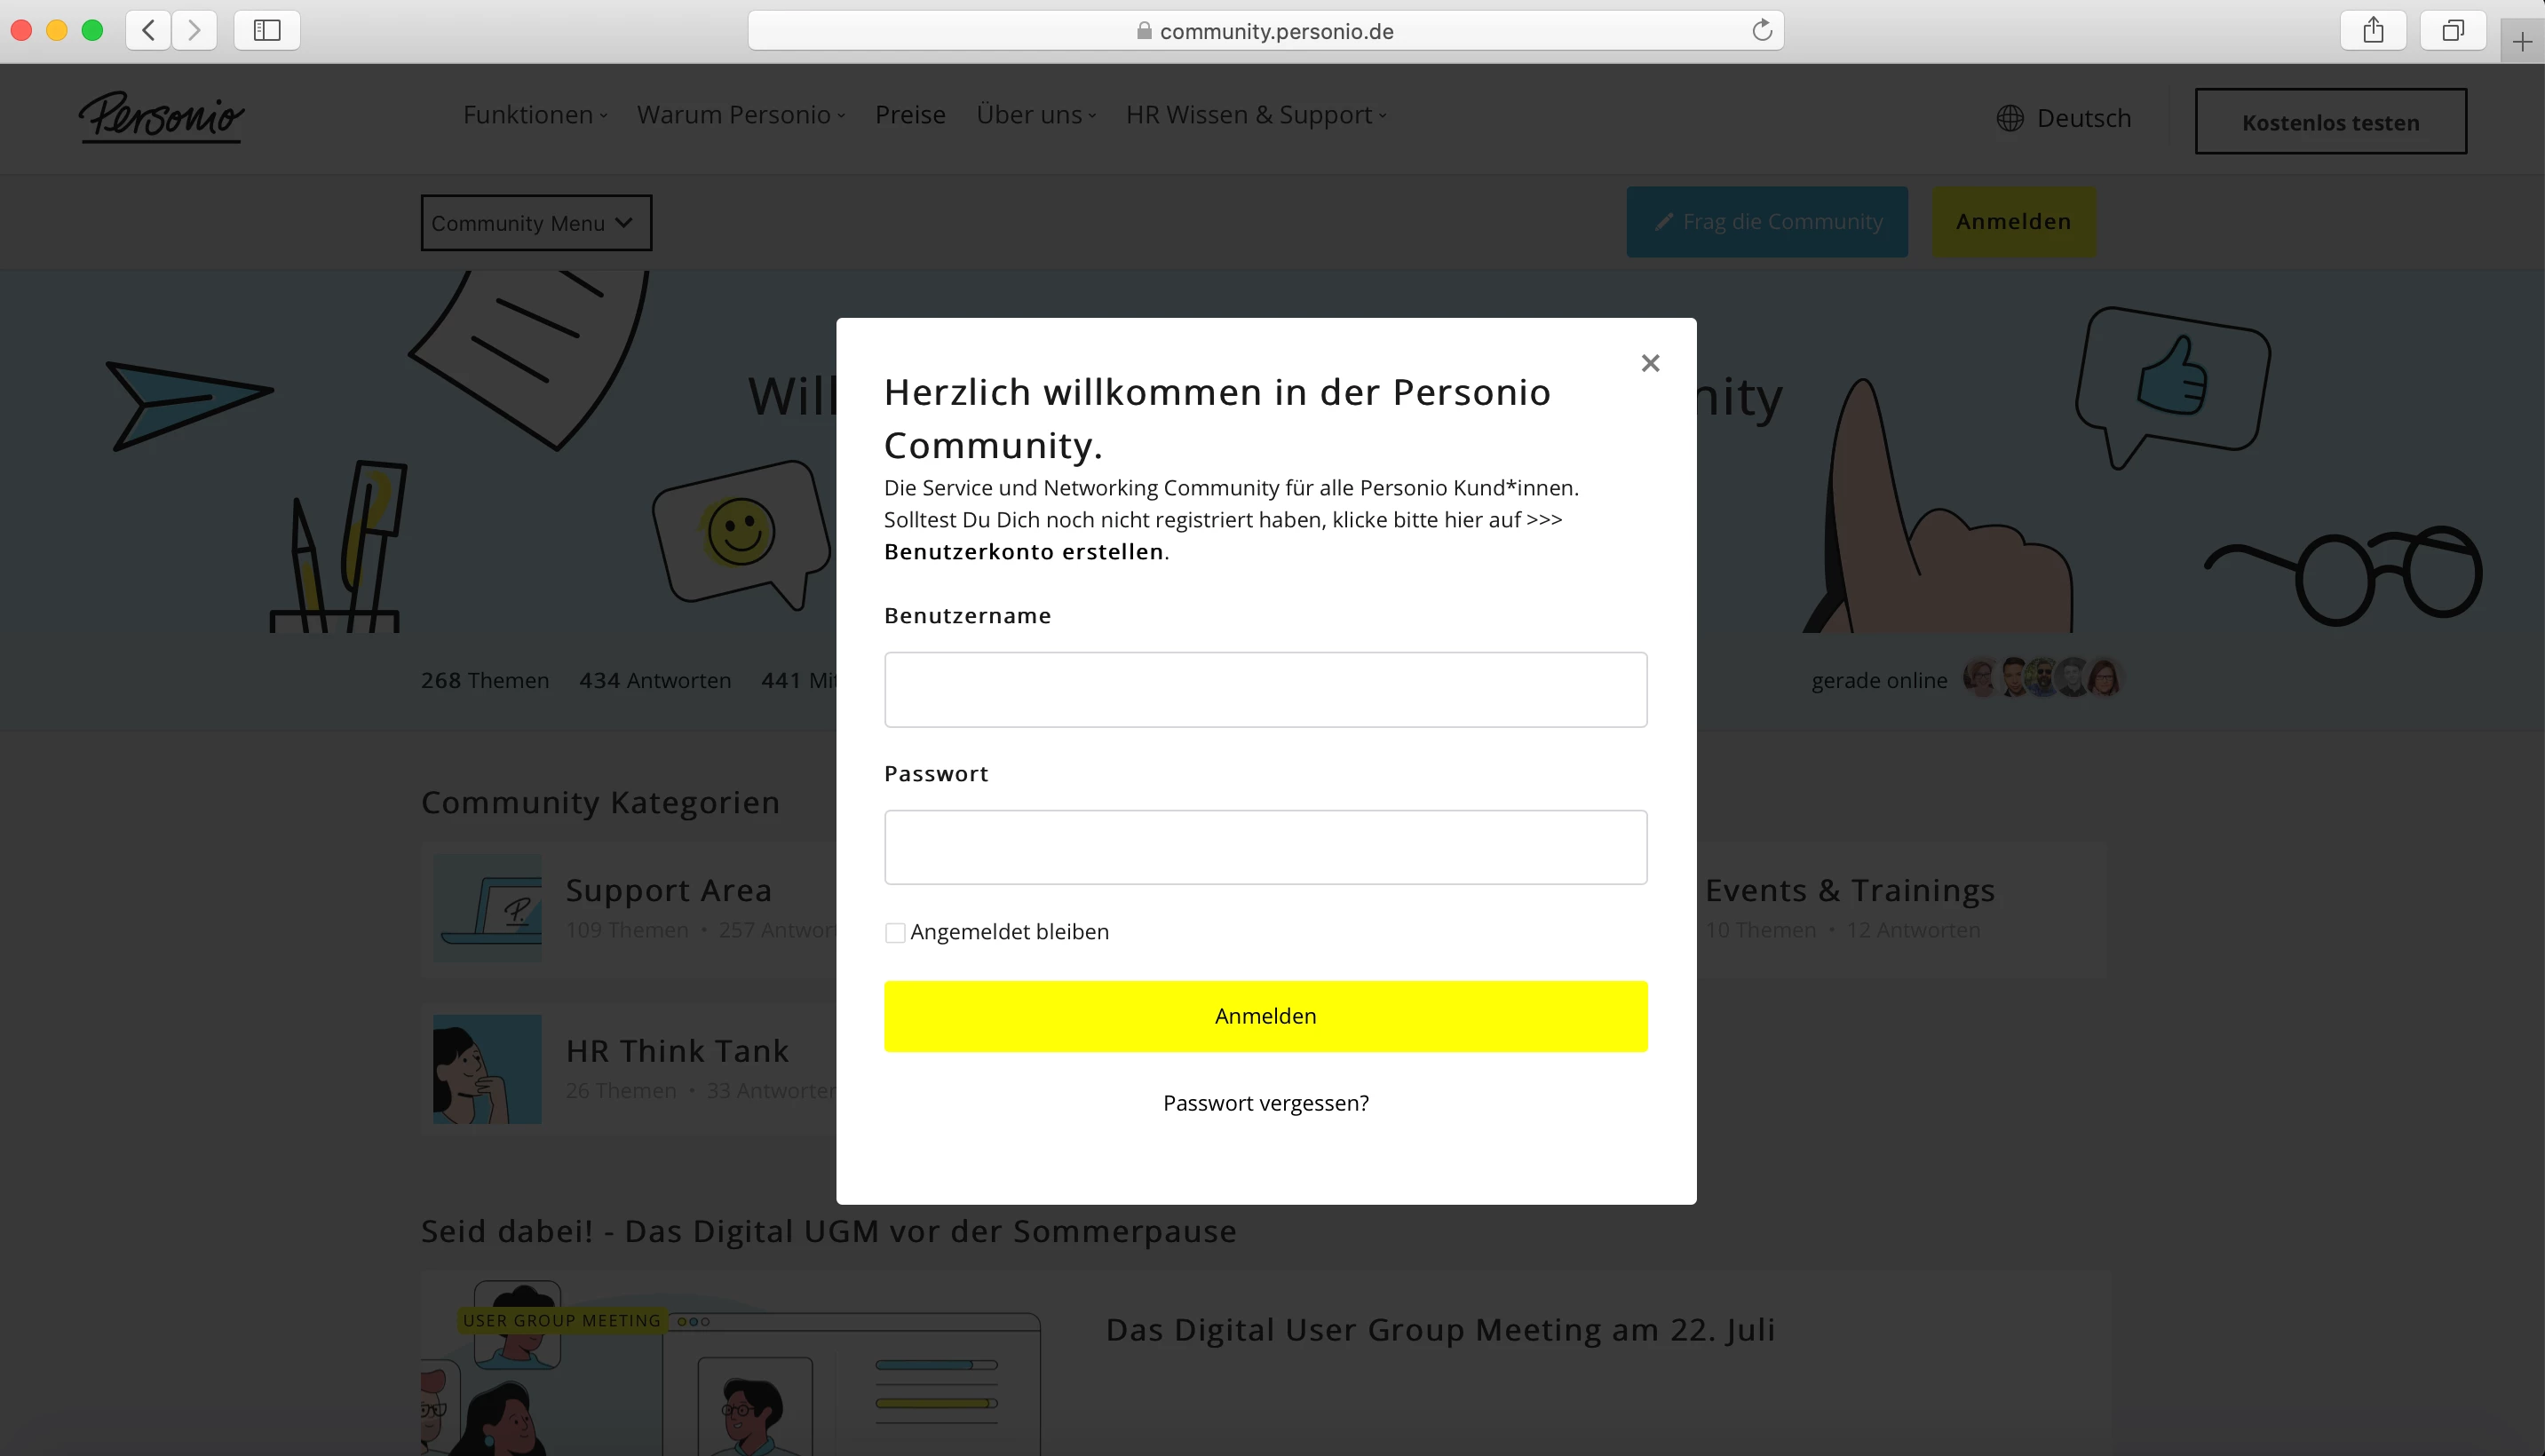Viewport: 2545px width, 1456px height.
Task: Click the Personio logo
Action: [162, 117]
